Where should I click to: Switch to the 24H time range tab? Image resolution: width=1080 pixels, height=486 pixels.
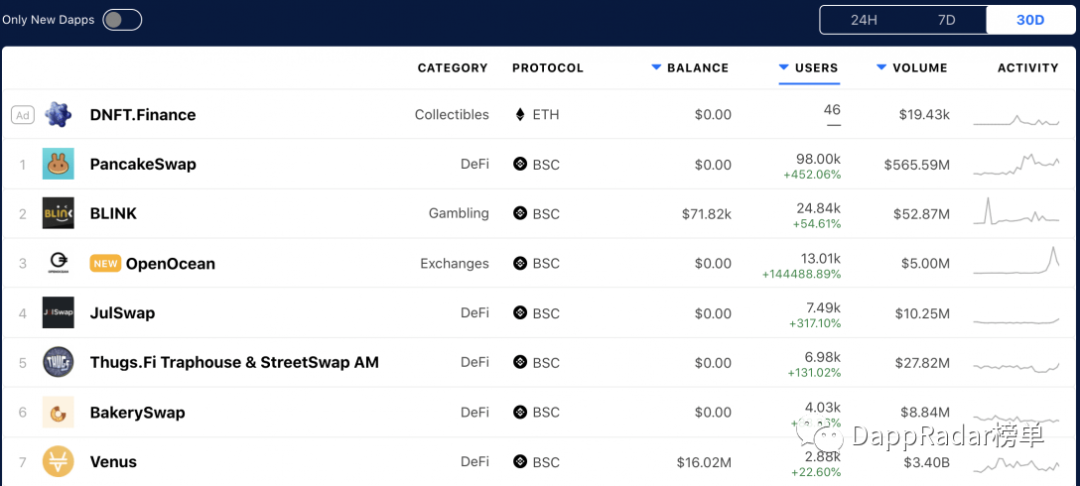click(x=863, y=20)
